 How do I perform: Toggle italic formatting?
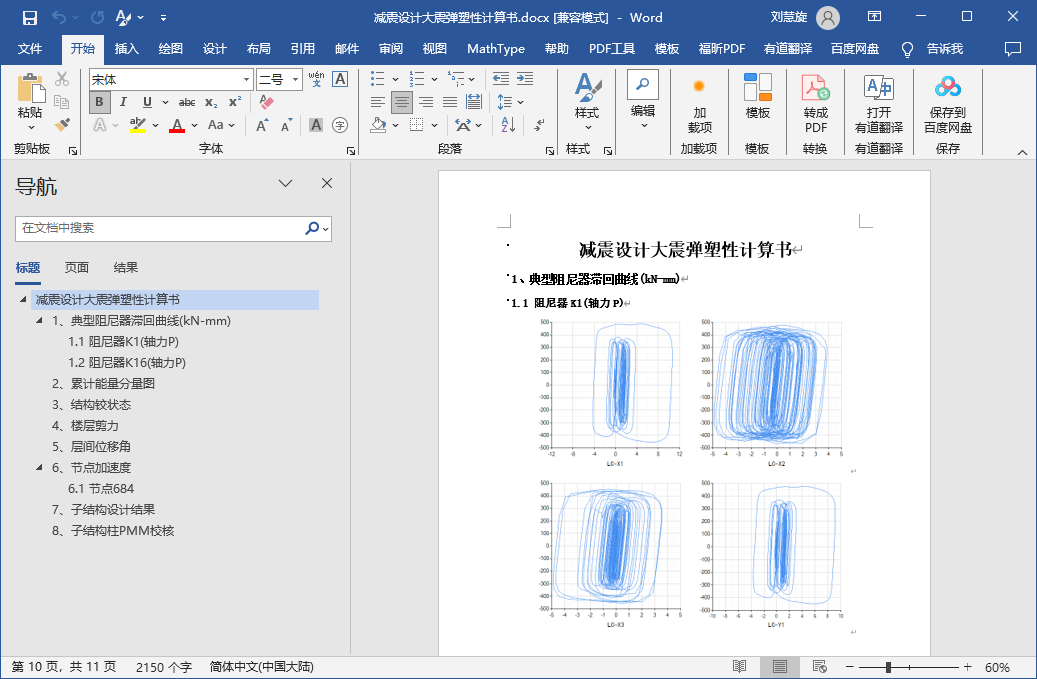coord(123,102)
